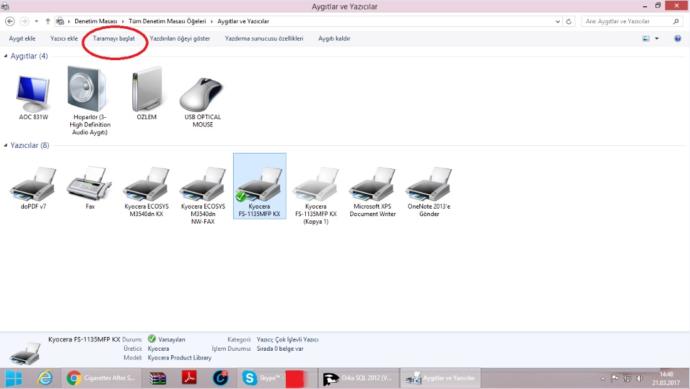
Task: Click the volume icon in system tray
Action: (639, 378)
